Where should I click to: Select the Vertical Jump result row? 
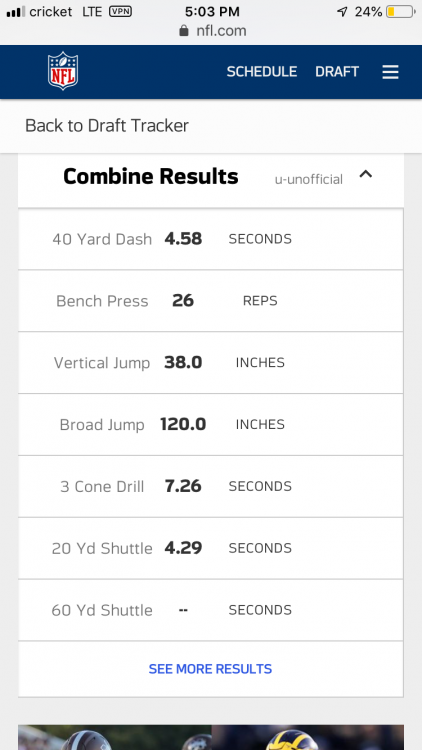[x=211, y=363]
